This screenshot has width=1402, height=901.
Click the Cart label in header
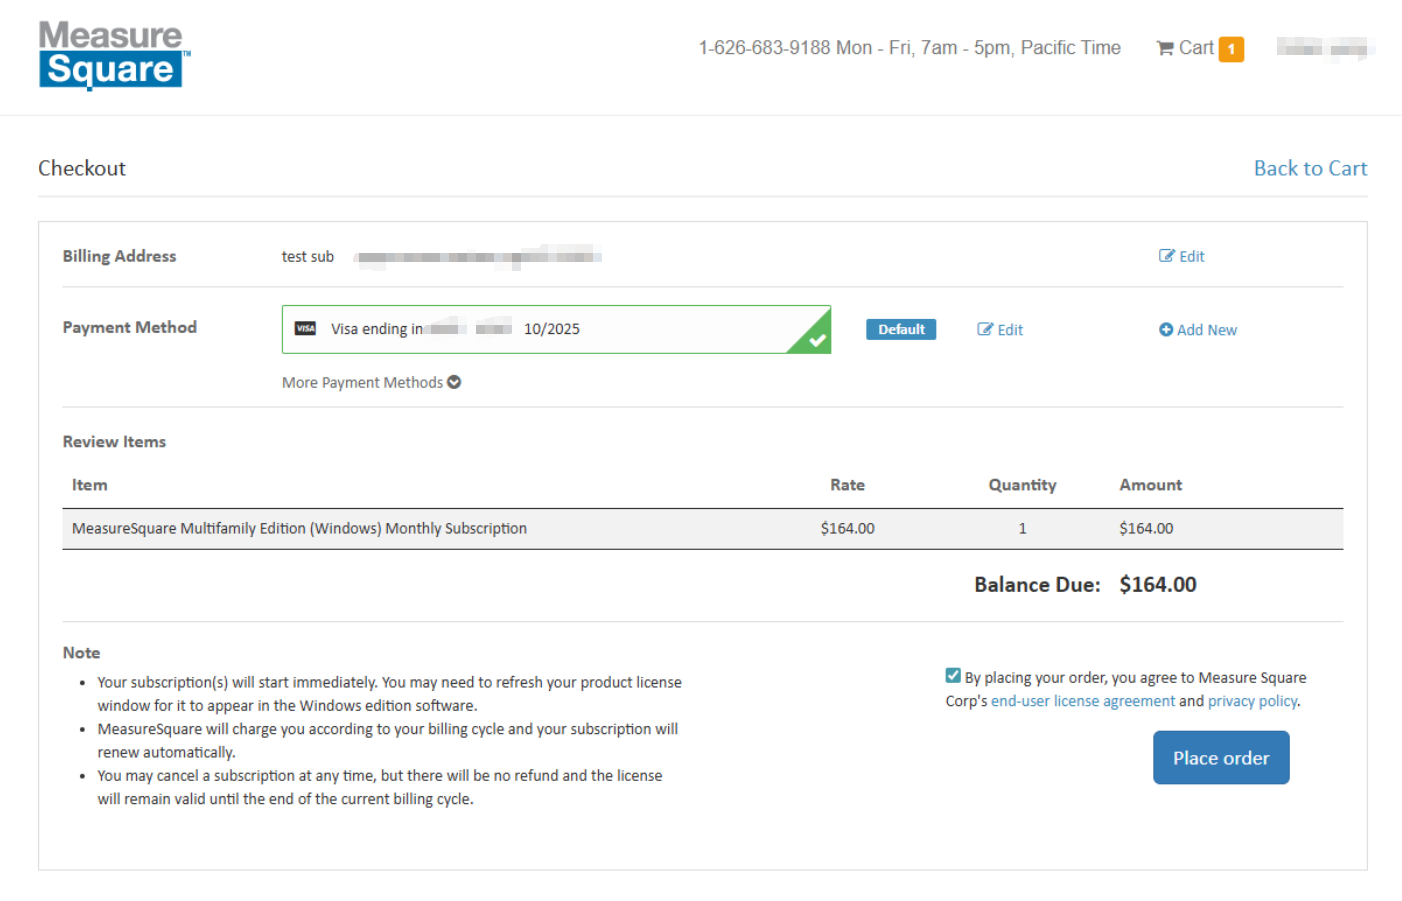(1196, 48)
